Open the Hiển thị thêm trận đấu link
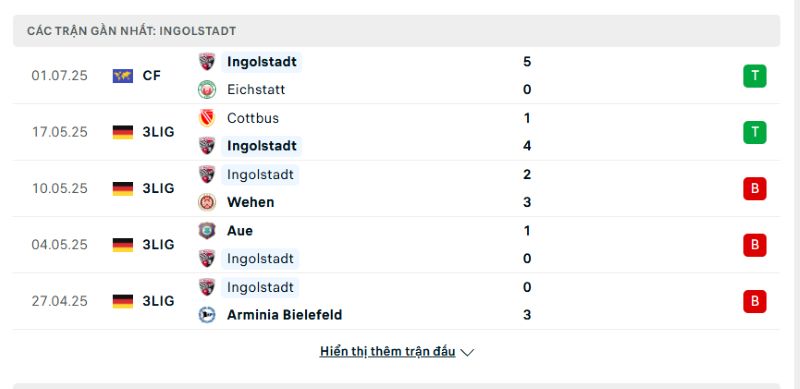The image size is (800, 389). (x=388, y=352)
